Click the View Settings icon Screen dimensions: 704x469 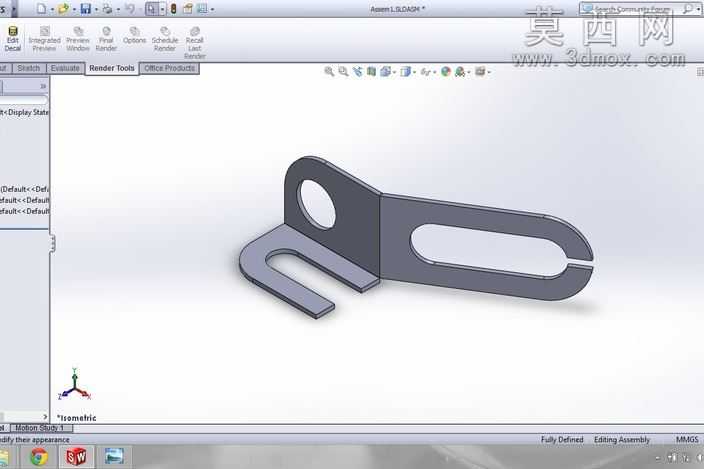(x=480, y=71)
